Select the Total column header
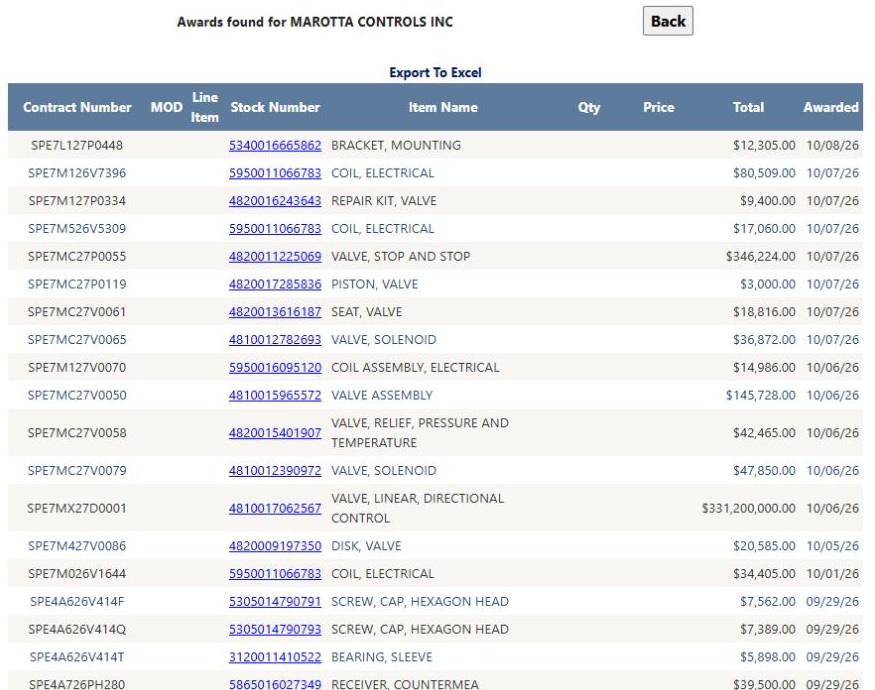 (x=748, y=107)
